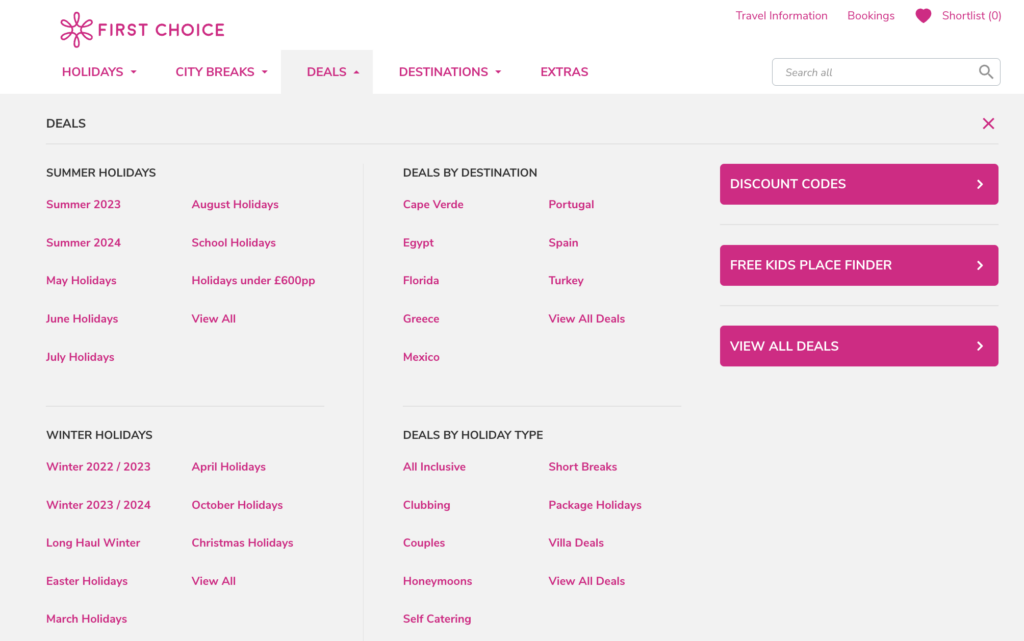Open Greece deals
The width and height of the screenshot is (1024, 641).
pos(421,319)
